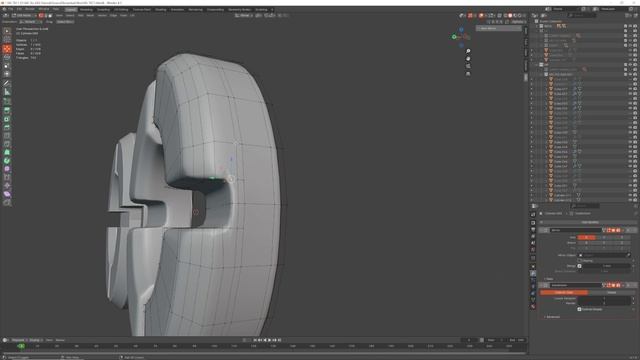Toggle Mirror modifier Axis Y
Viewport: 640px width, 360px height.
click(604, 237)
